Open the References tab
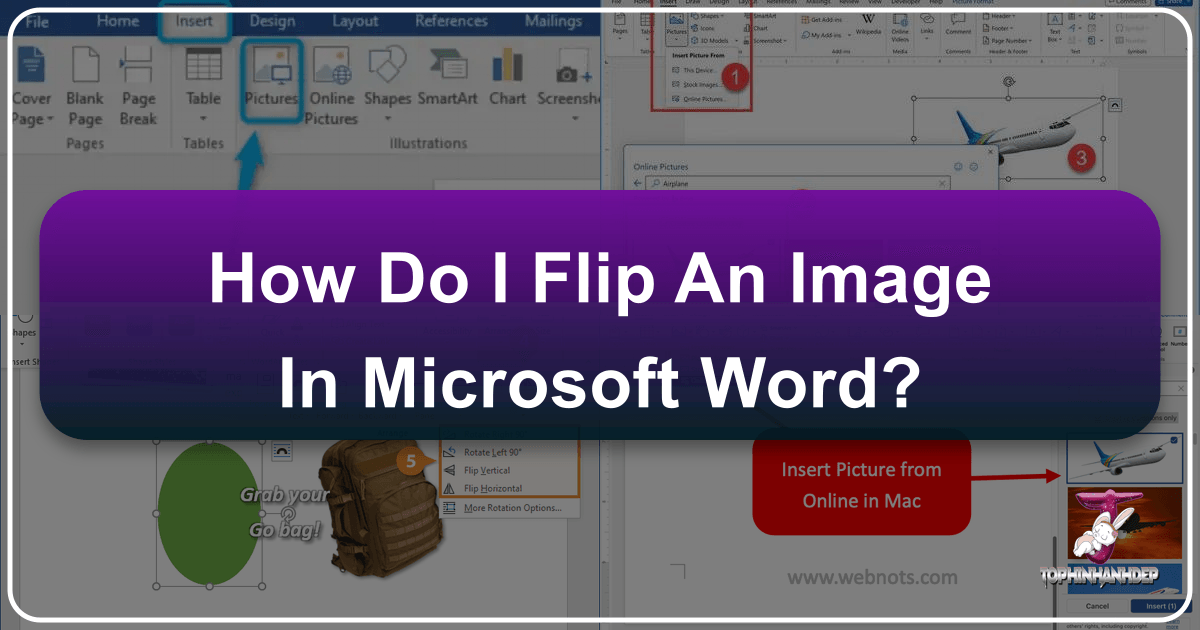The image size is (1200, 630). (451, 20)
